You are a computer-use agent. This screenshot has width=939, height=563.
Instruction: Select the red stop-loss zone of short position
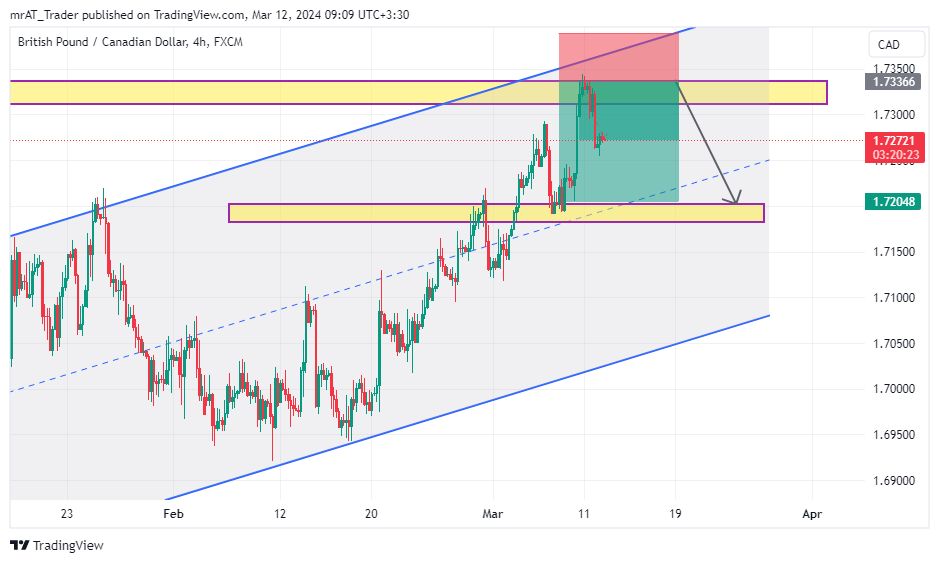click(619, 57)
